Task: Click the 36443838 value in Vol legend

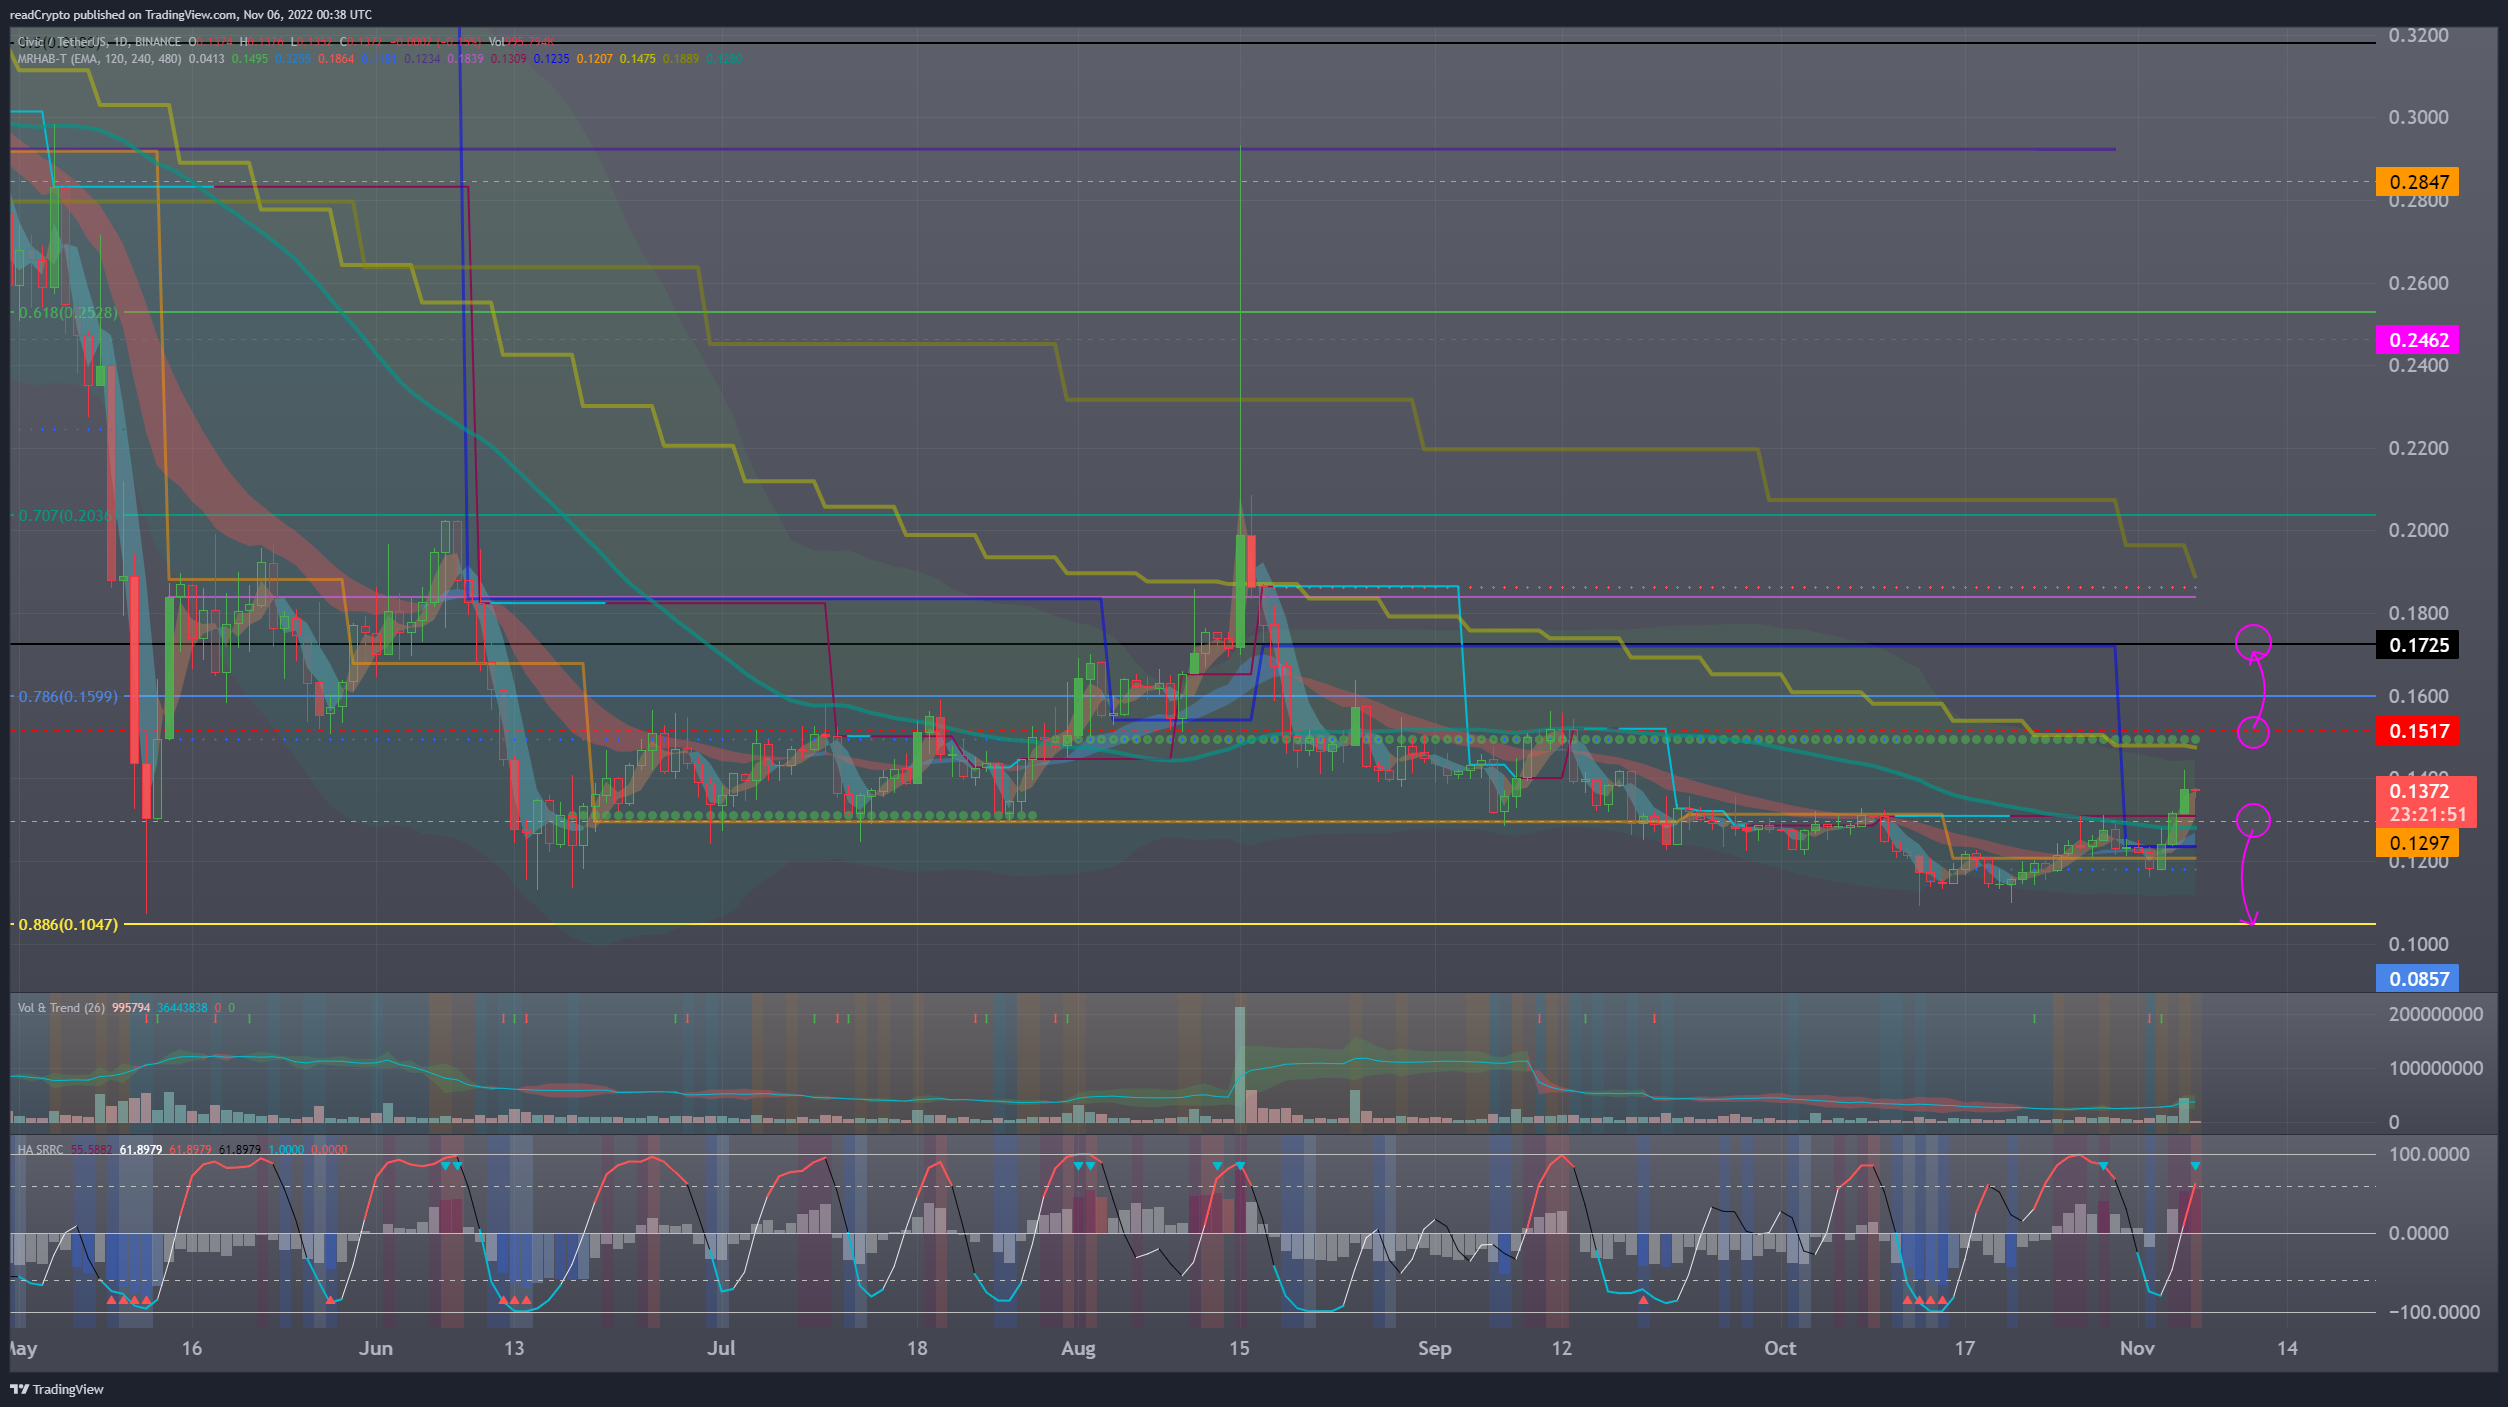Action: click(182, 1008)
